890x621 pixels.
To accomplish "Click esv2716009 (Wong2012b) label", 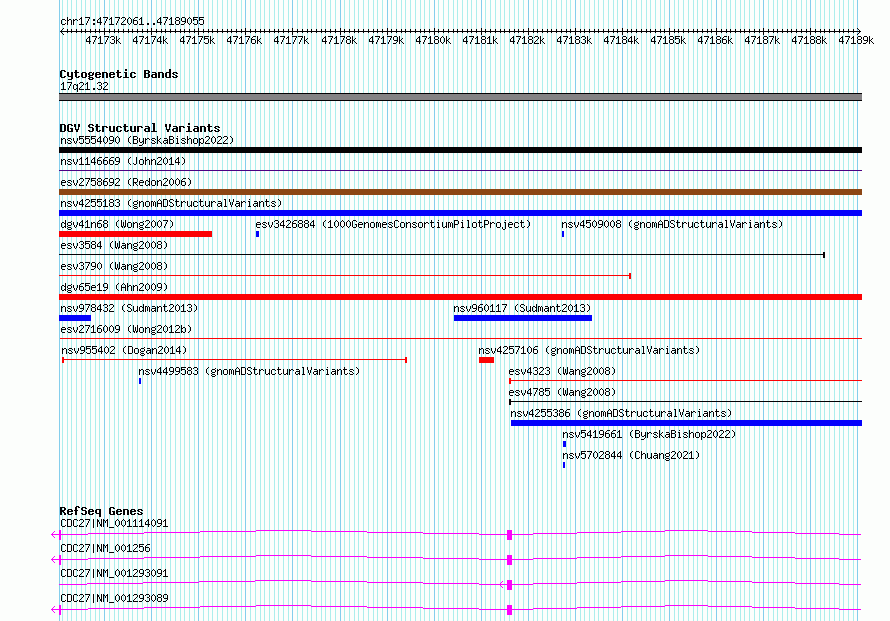I will pos(126,329).
